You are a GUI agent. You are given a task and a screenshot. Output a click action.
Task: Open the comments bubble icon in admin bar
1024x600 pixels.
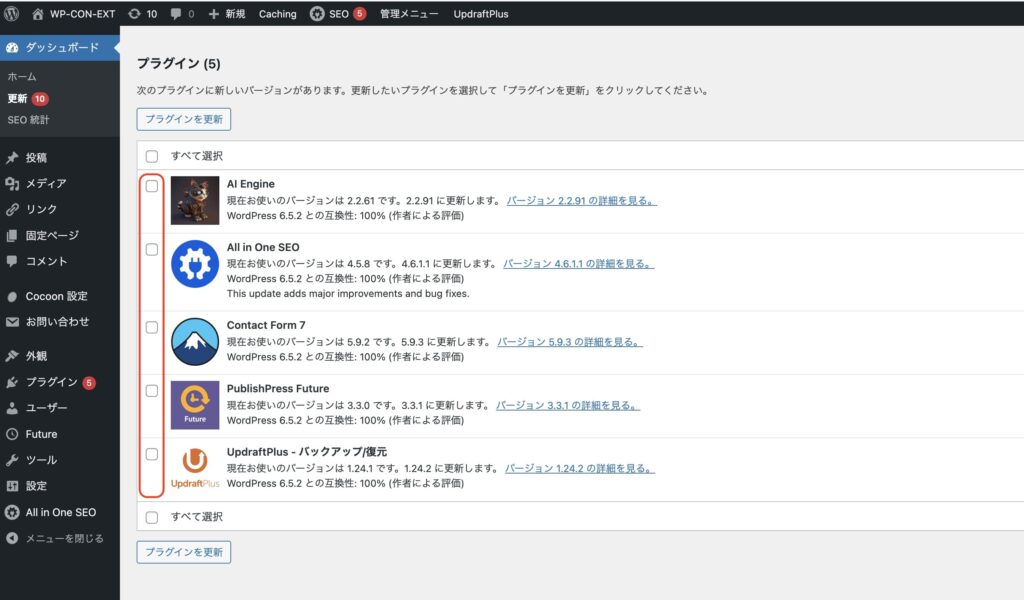[x=176, y=14]
